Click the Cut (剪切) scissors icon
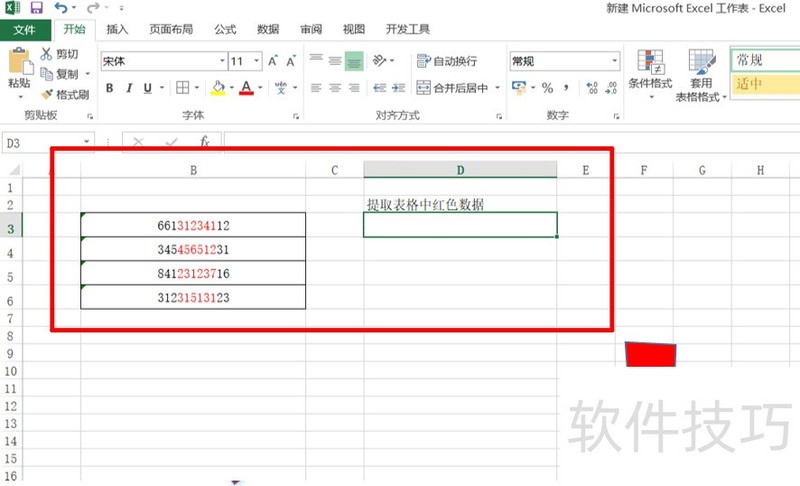 click(x=46, y=54)
